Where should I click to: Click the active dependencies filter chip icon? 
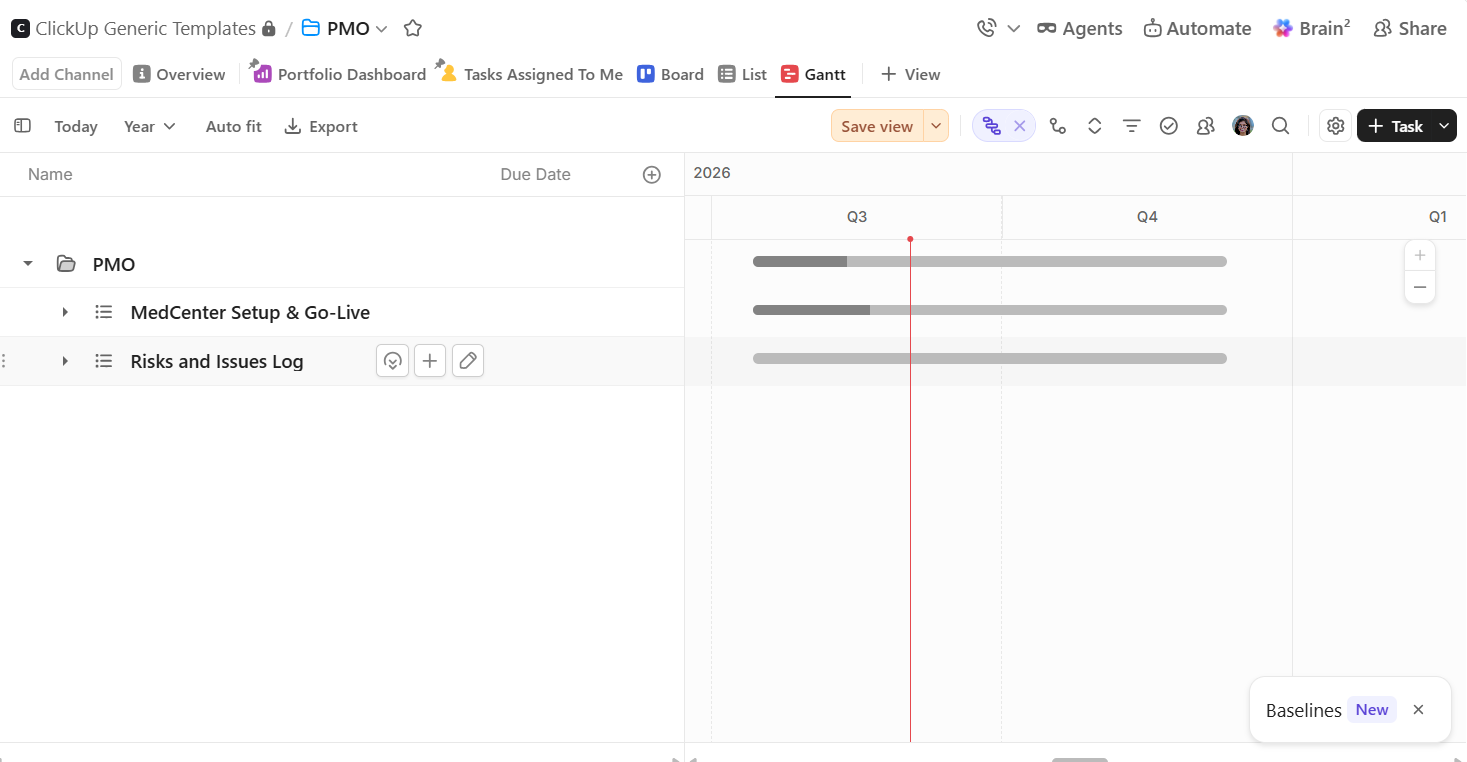coord(991,126)
